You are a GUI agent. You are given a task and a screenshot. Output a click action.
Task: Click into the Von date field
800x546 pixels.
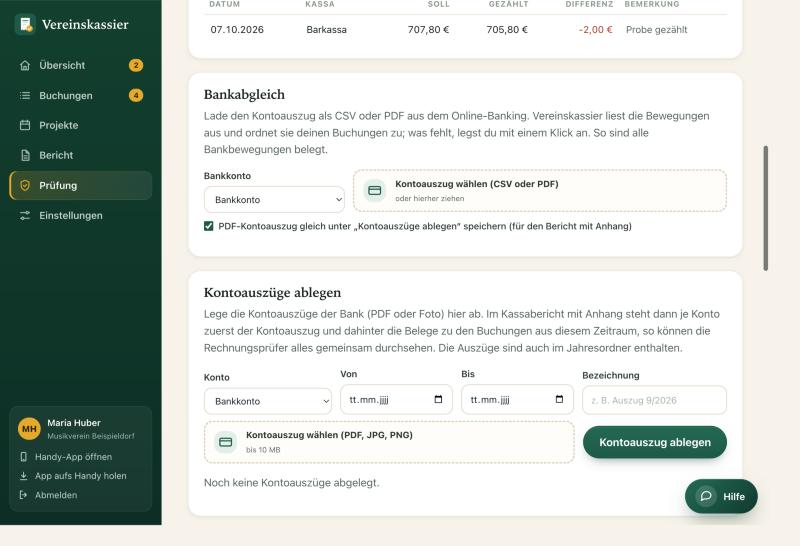pyautogui.click(x=396, y=400)
